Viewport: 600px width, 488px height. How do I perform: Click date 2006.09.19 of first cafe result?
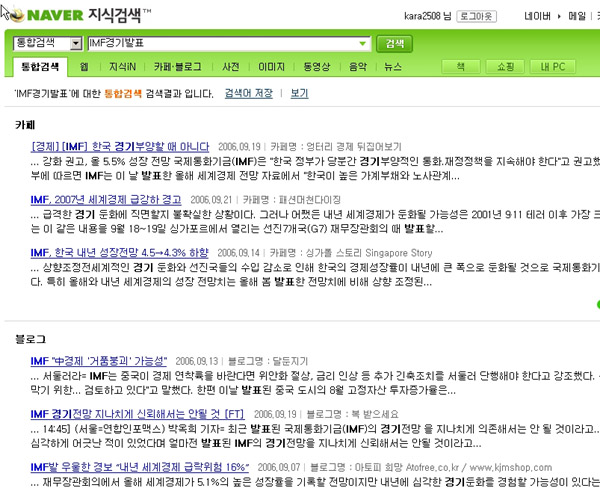tap(239, 147)
